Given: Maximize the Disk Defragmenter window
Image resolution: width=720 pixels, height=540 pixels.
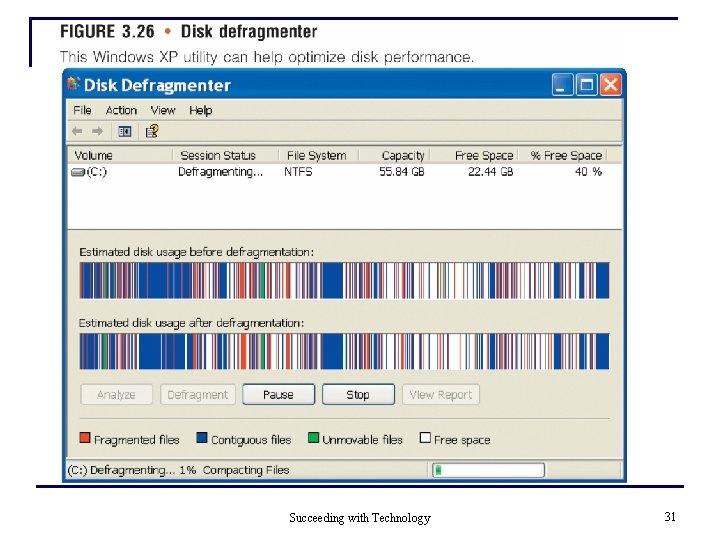Looking at the screenshot, I should pyautogui.click(x=586, y=85).
